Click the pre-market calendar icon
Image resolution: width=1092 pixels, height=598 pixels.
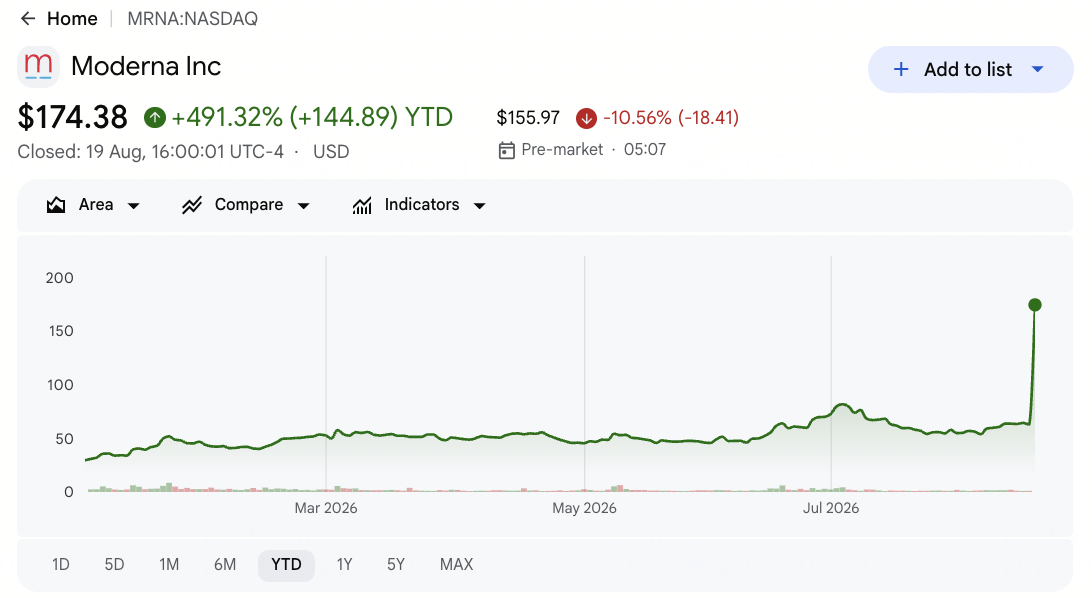506,150
